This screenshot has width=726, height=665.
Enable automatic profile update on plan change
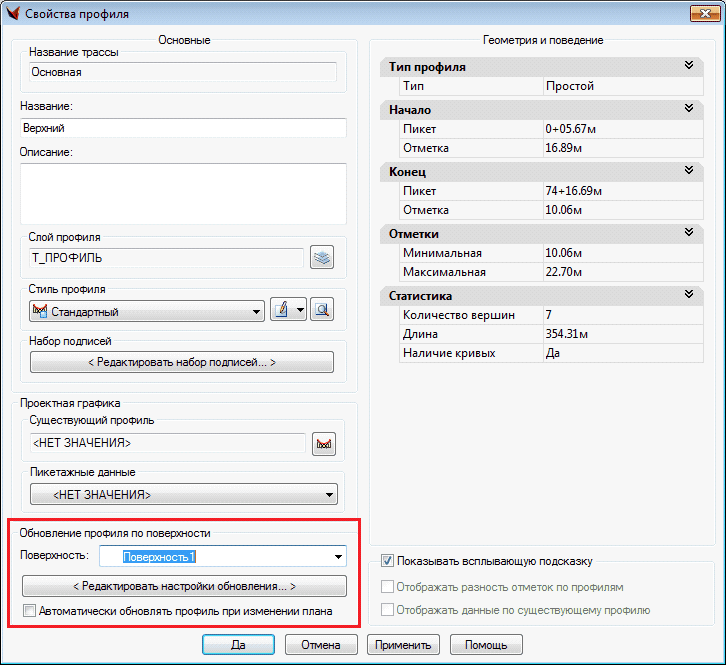pyautogui.click(x=29, y=610)
